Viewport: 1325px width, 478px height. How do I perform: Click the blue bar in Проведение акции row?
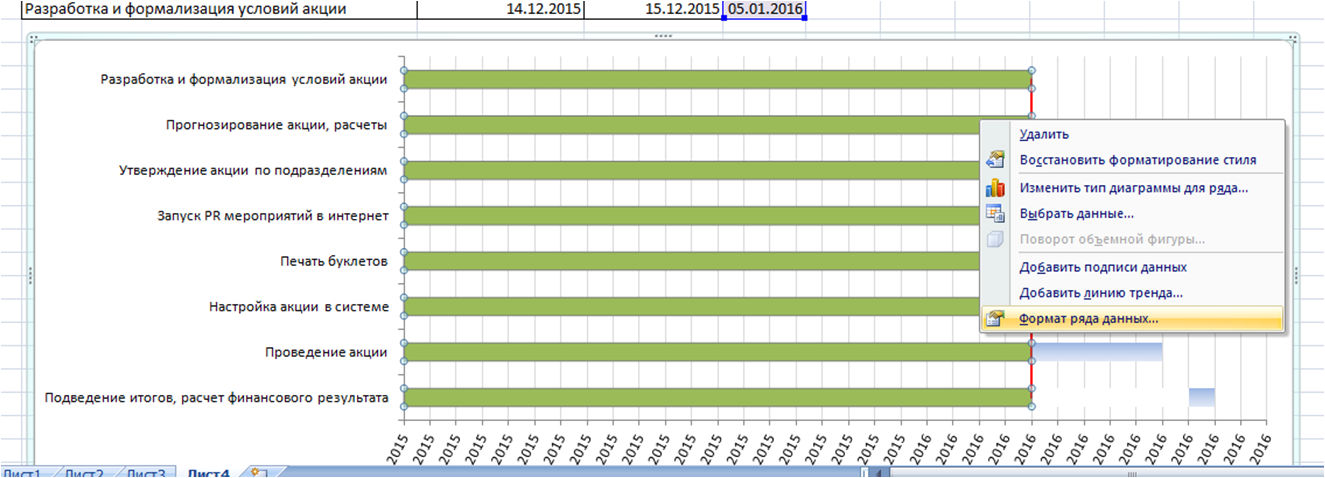pyautogui.click(x=1097, y=351)
